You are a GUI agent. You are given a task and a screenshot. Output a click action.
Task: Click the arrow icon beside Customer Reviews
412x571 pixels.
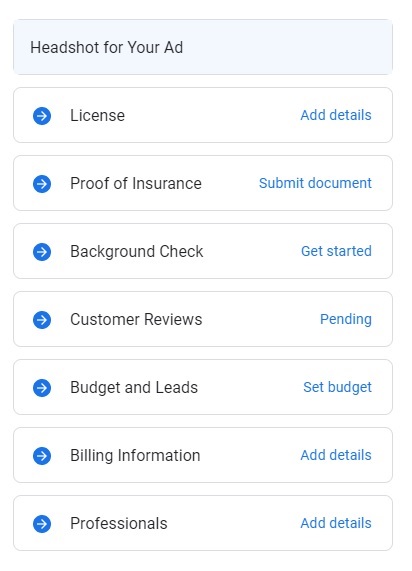tap(42, 320)
